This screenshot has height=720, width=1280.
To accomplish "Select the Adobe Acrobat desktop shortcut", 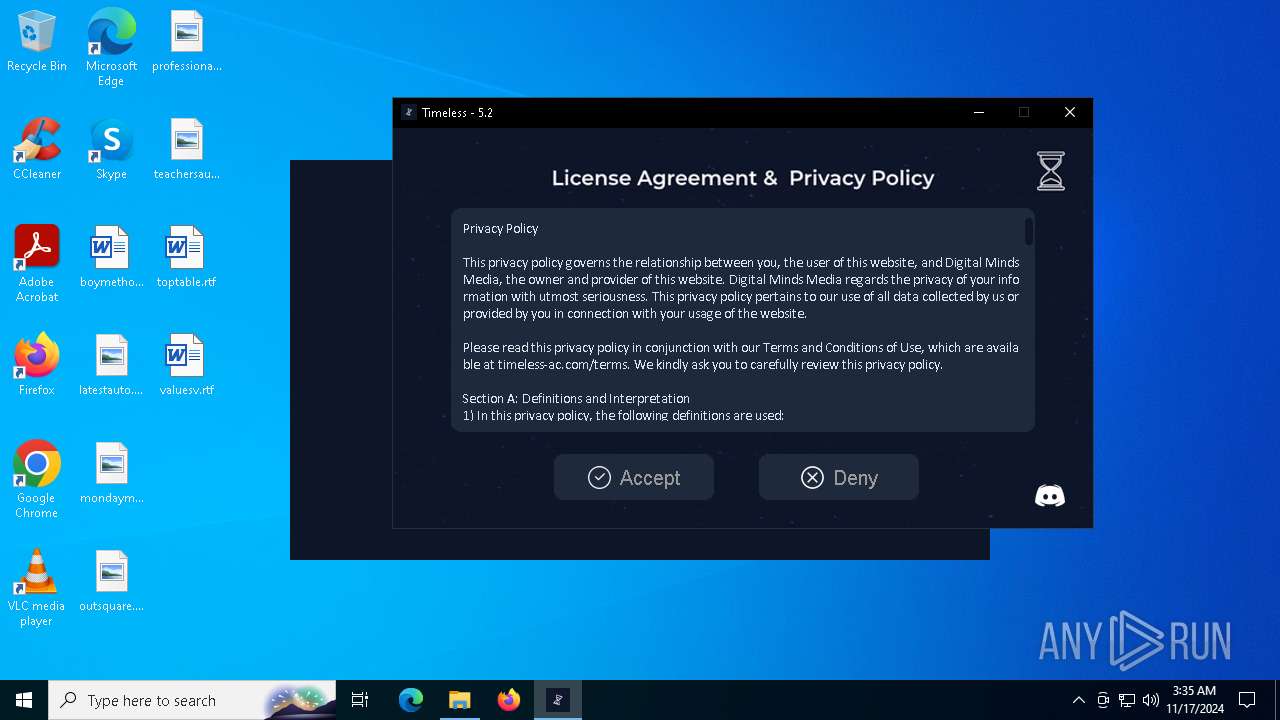I will tap(37, 264).
